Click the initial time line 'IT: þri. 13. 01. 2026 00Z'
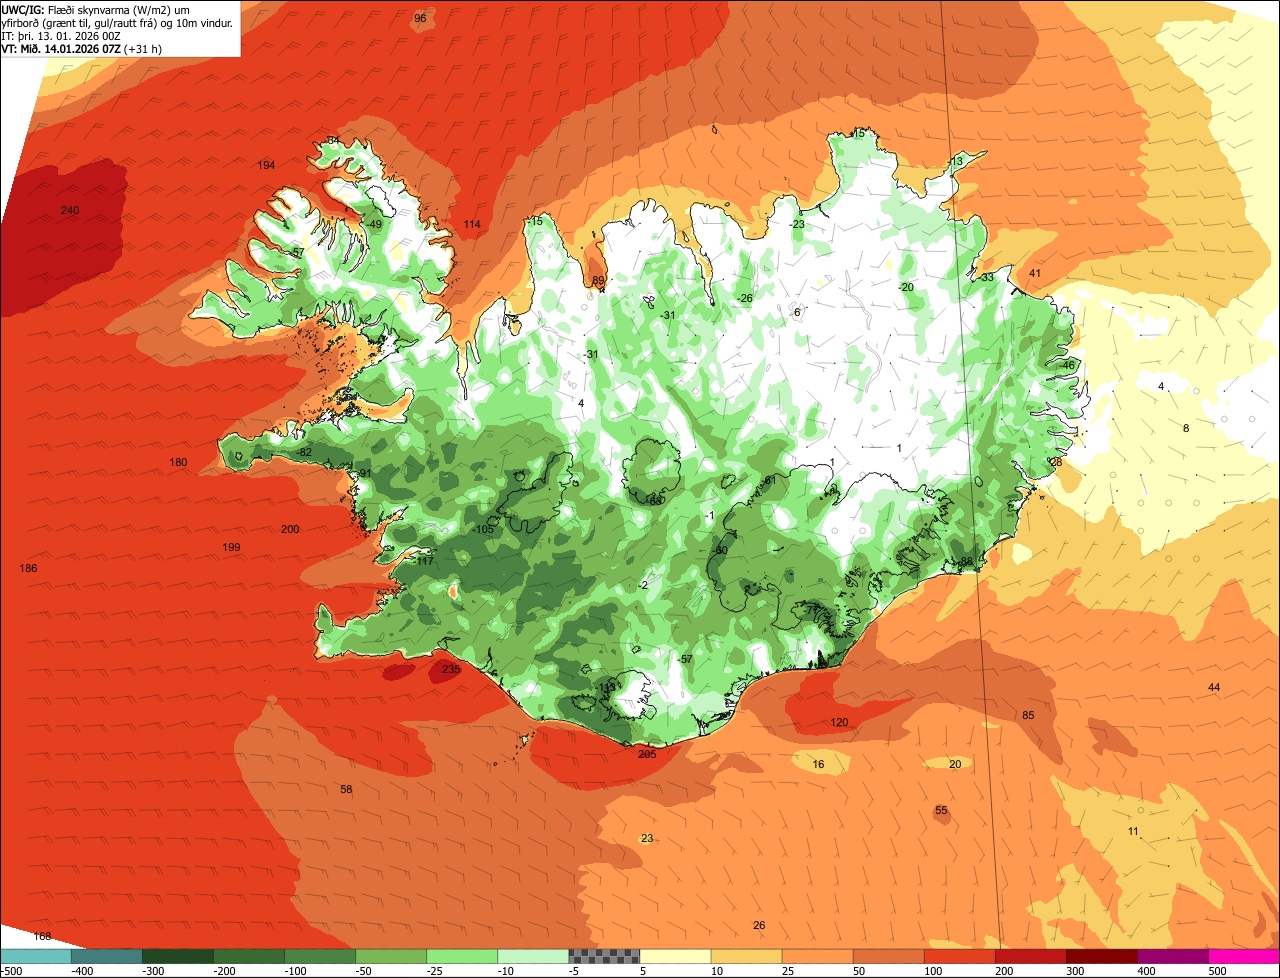This screenshot has height=978, width=1280. tap(61, 36)
